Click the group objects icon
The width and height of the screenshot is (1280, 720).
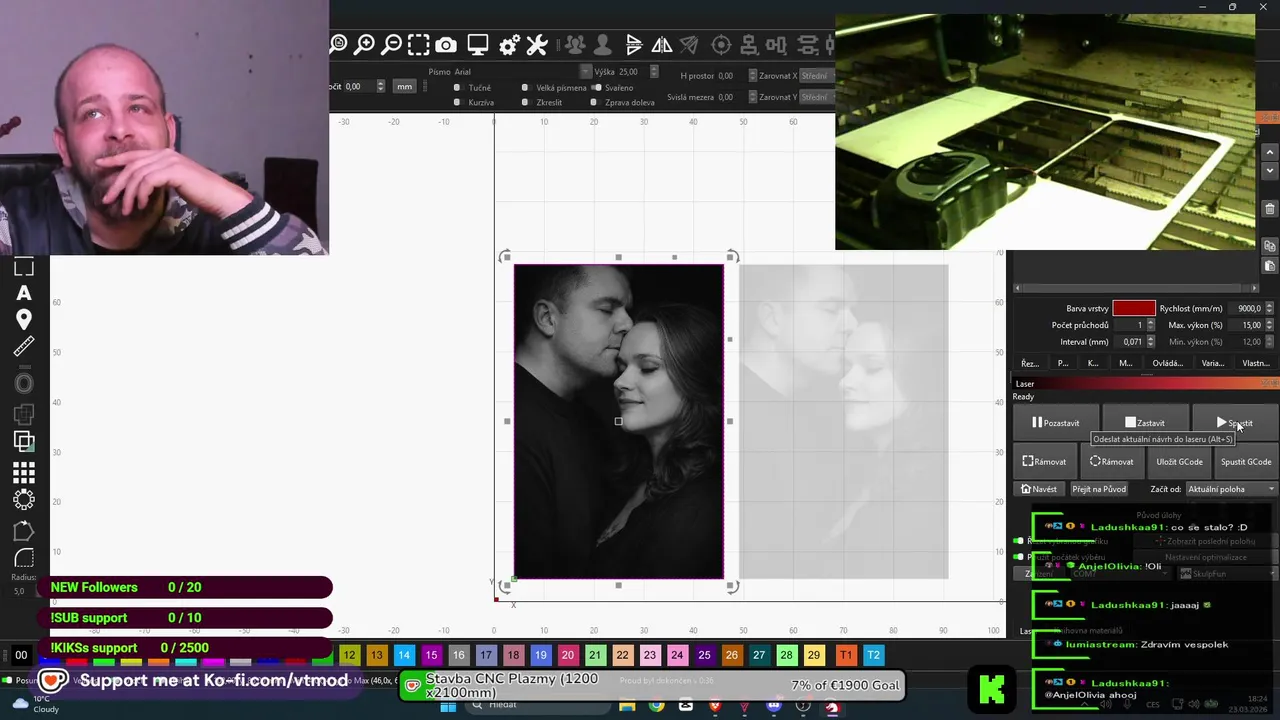pyautogui.click(x=575, y=44)
